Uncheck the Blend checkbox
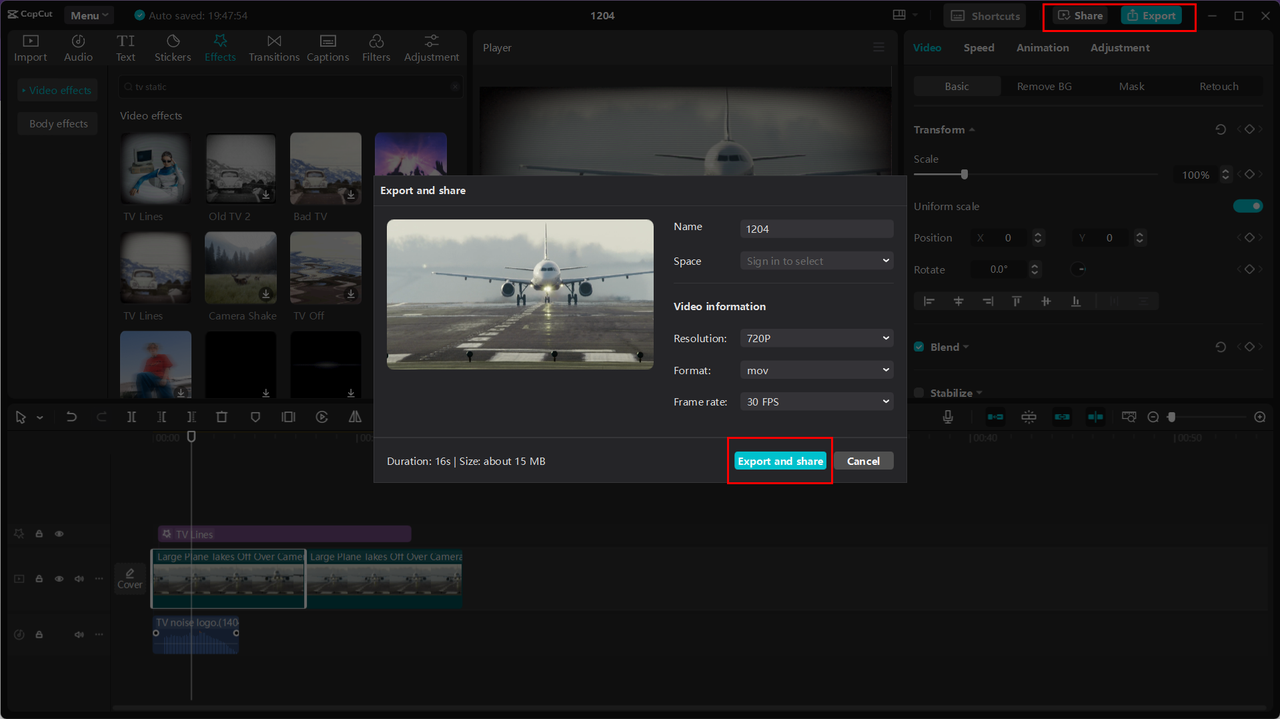1280x719 pixels. point(919,347)
